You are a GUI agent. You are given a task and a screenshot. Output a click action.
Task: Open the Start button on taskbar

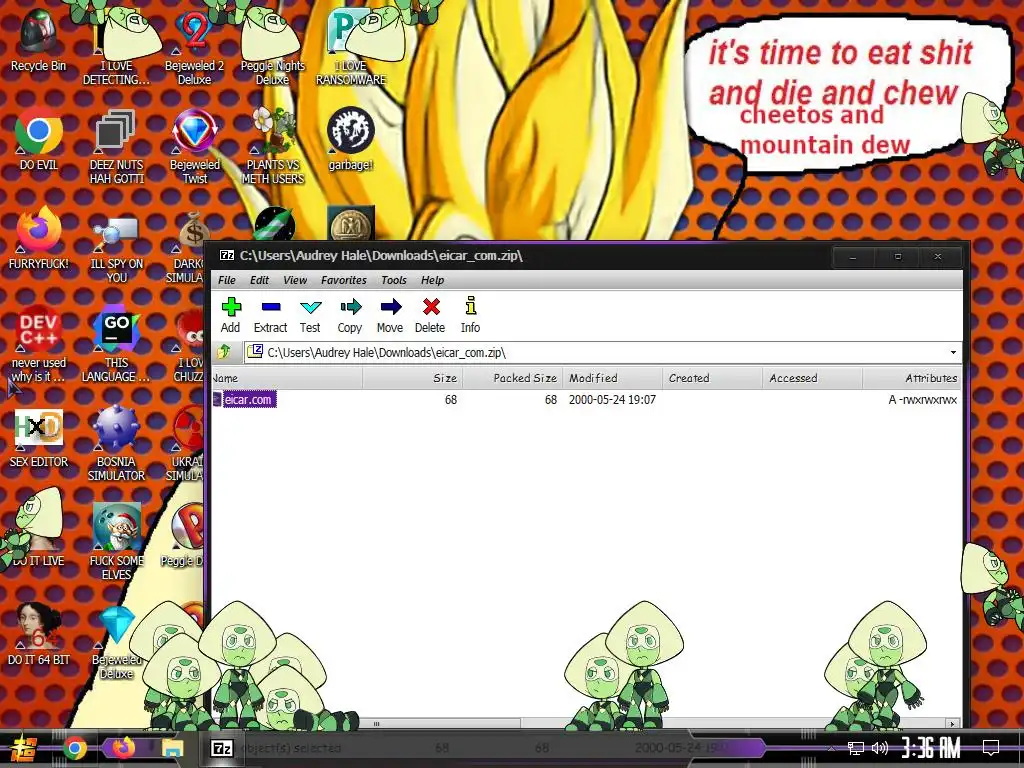(x=24, y=748)
